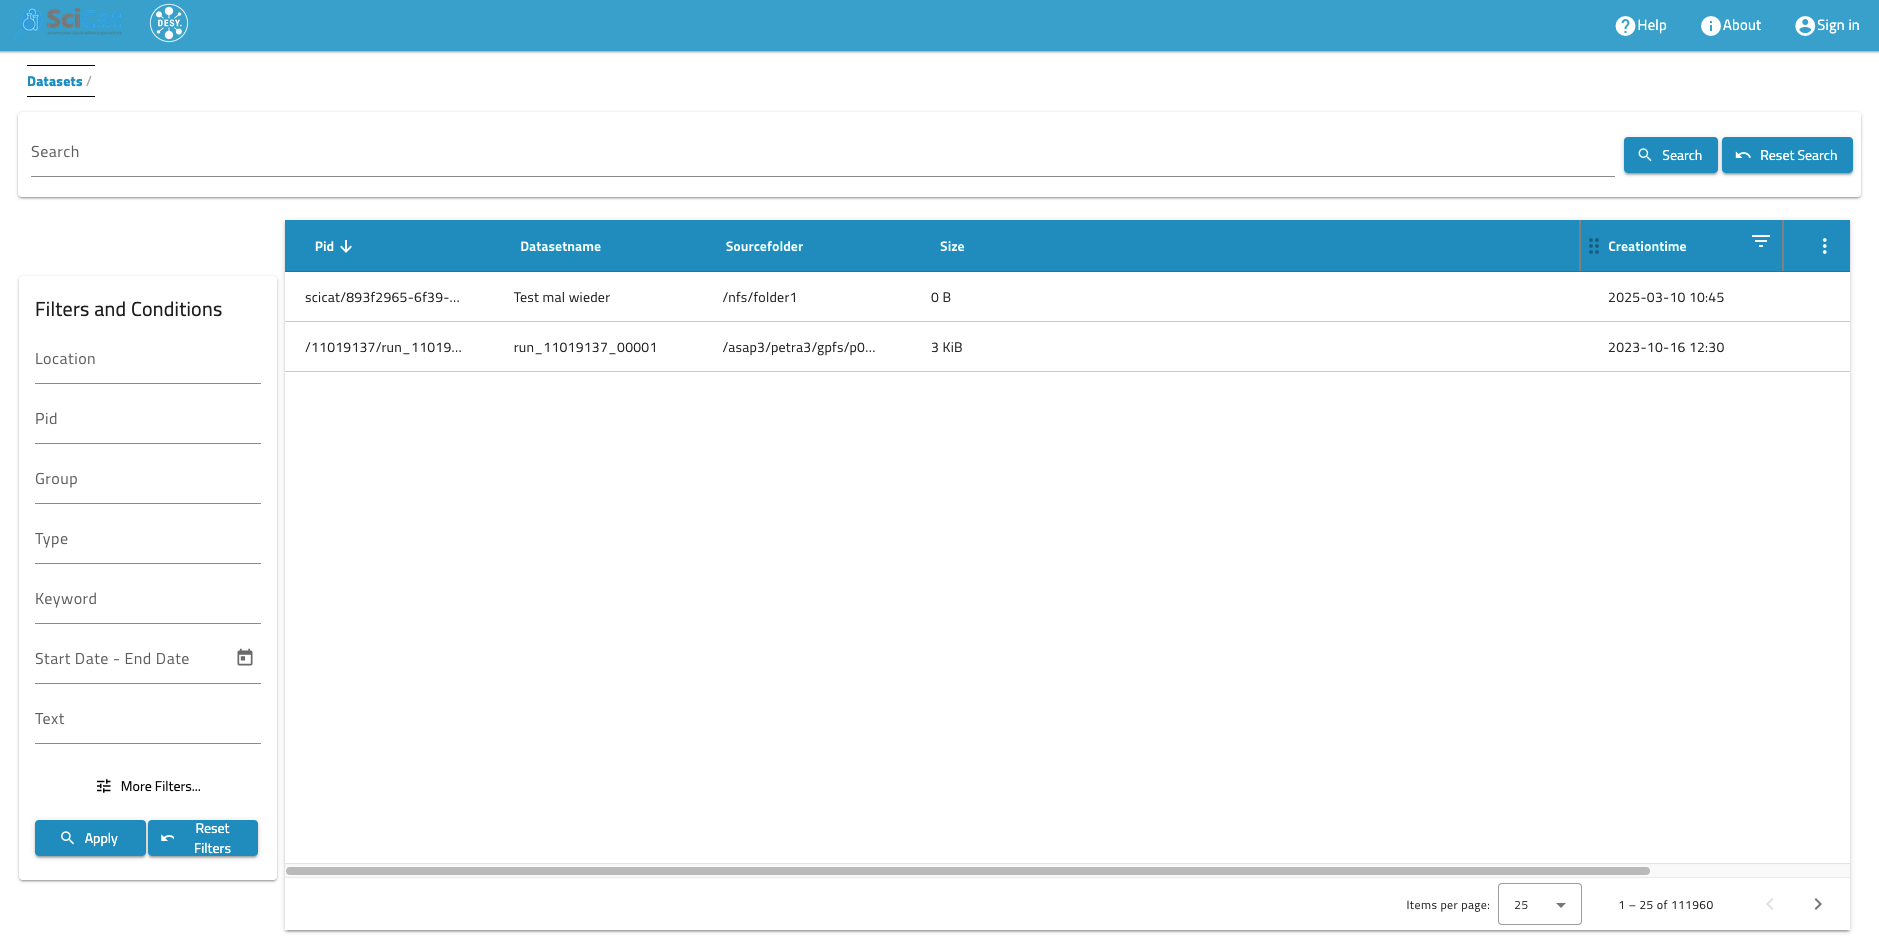
Task: Focus the main Search input field
Action: point(820,153)
